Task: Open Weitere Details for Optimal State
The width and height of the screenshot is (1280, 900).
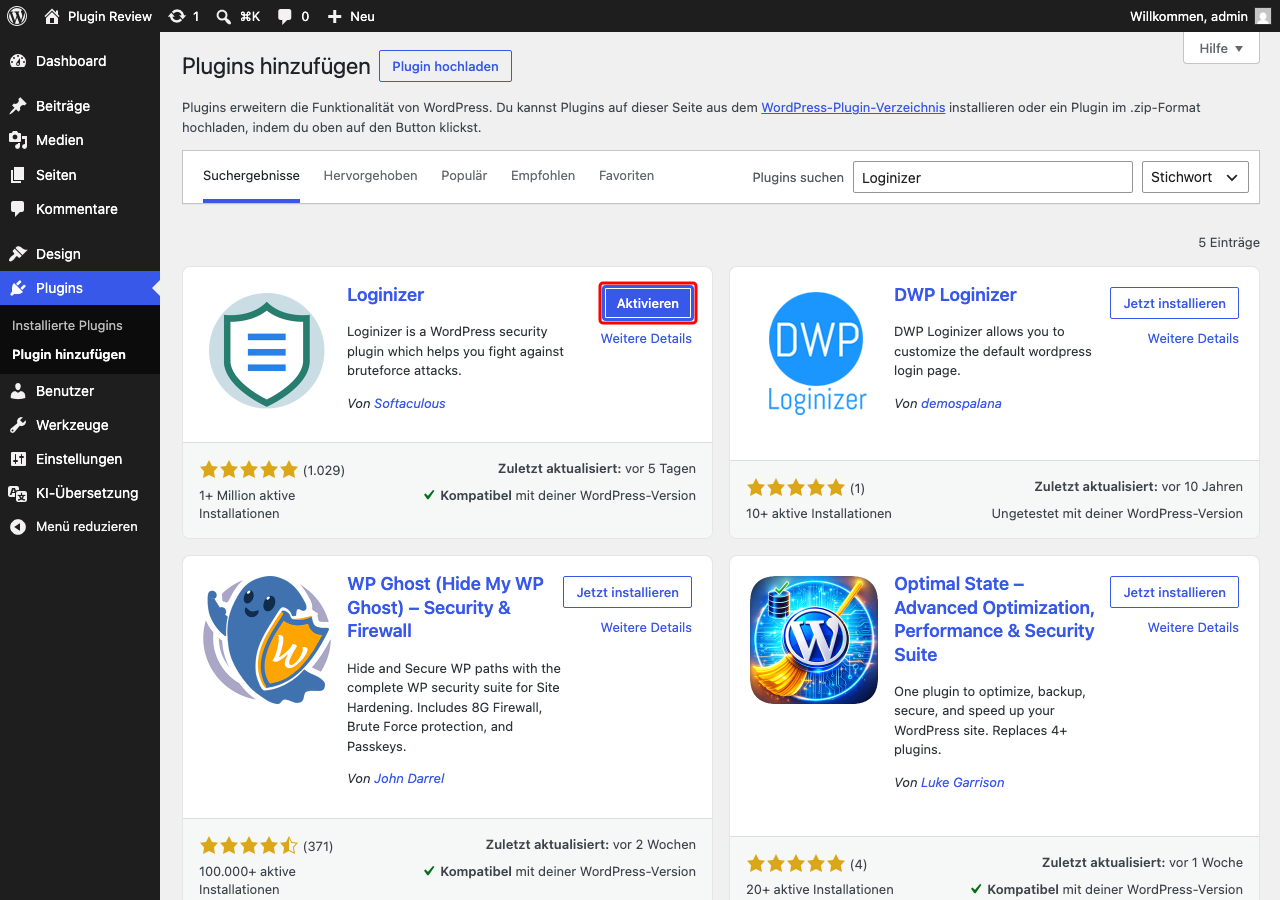Action: (1193, 628)
